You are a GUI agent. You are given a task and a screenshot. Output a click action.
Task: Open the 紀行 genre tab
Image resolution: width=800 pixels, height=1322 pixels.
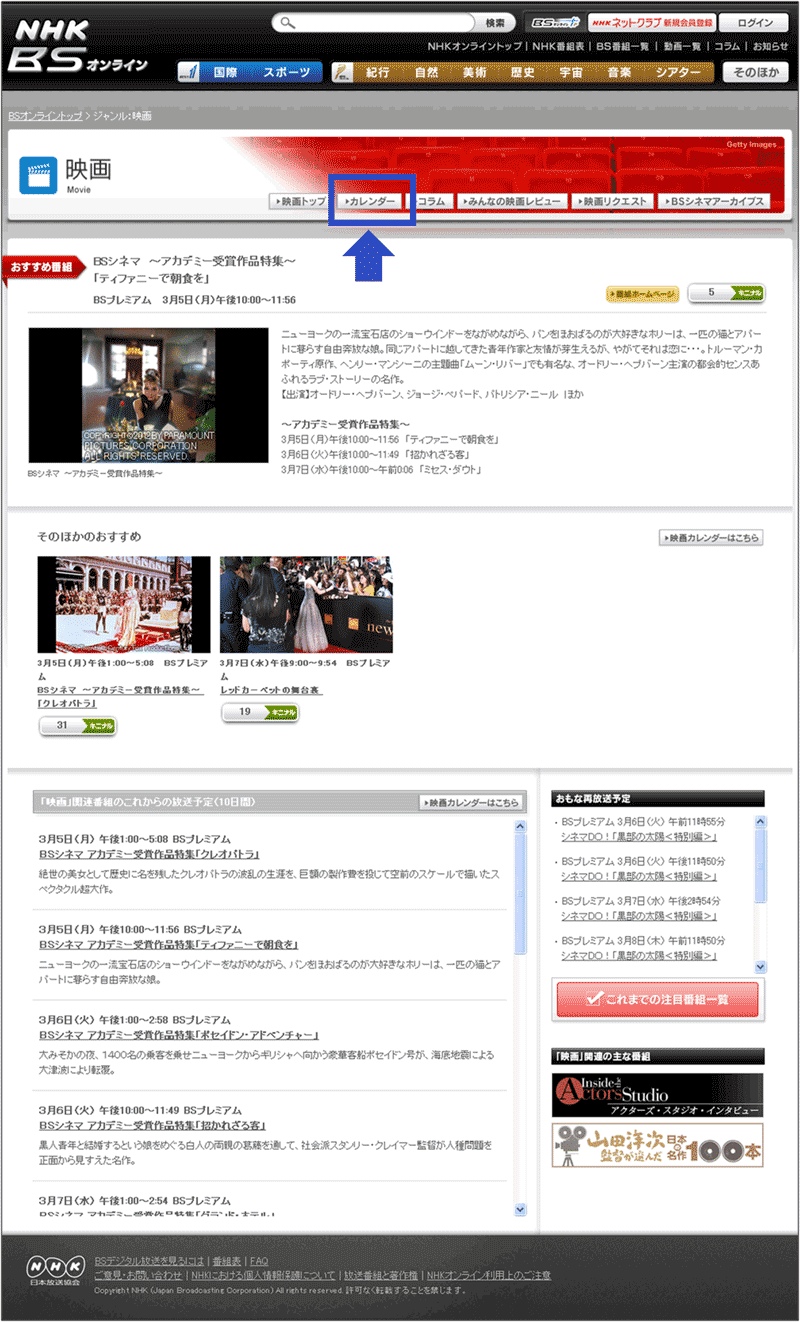click(x=378, y=72)
